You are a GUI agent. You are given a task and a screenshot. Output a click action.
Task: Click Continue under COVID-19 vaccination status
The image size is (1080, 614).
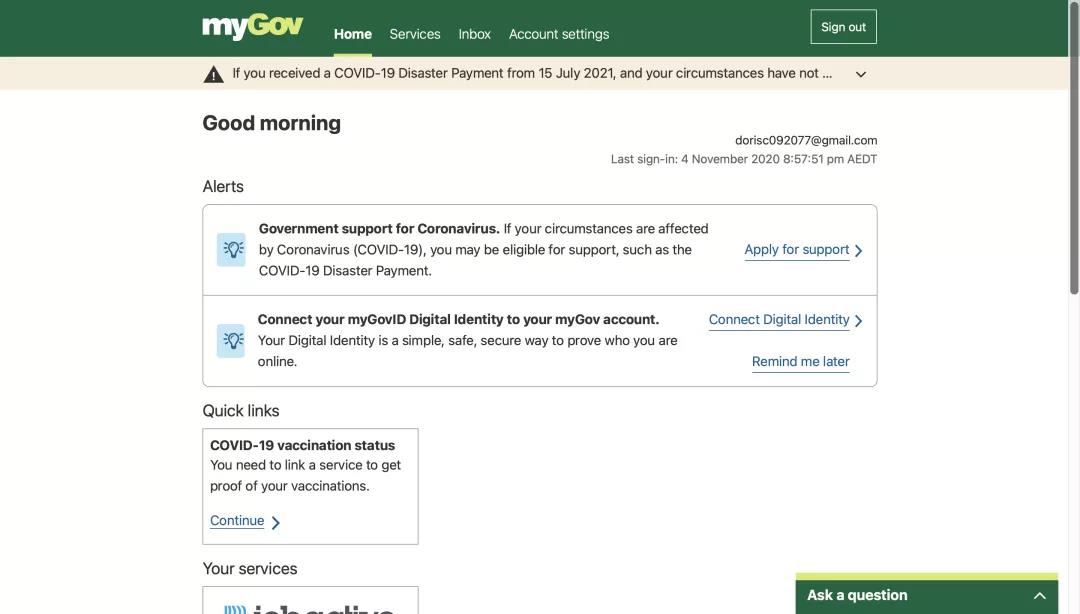(x=245, y=522)
